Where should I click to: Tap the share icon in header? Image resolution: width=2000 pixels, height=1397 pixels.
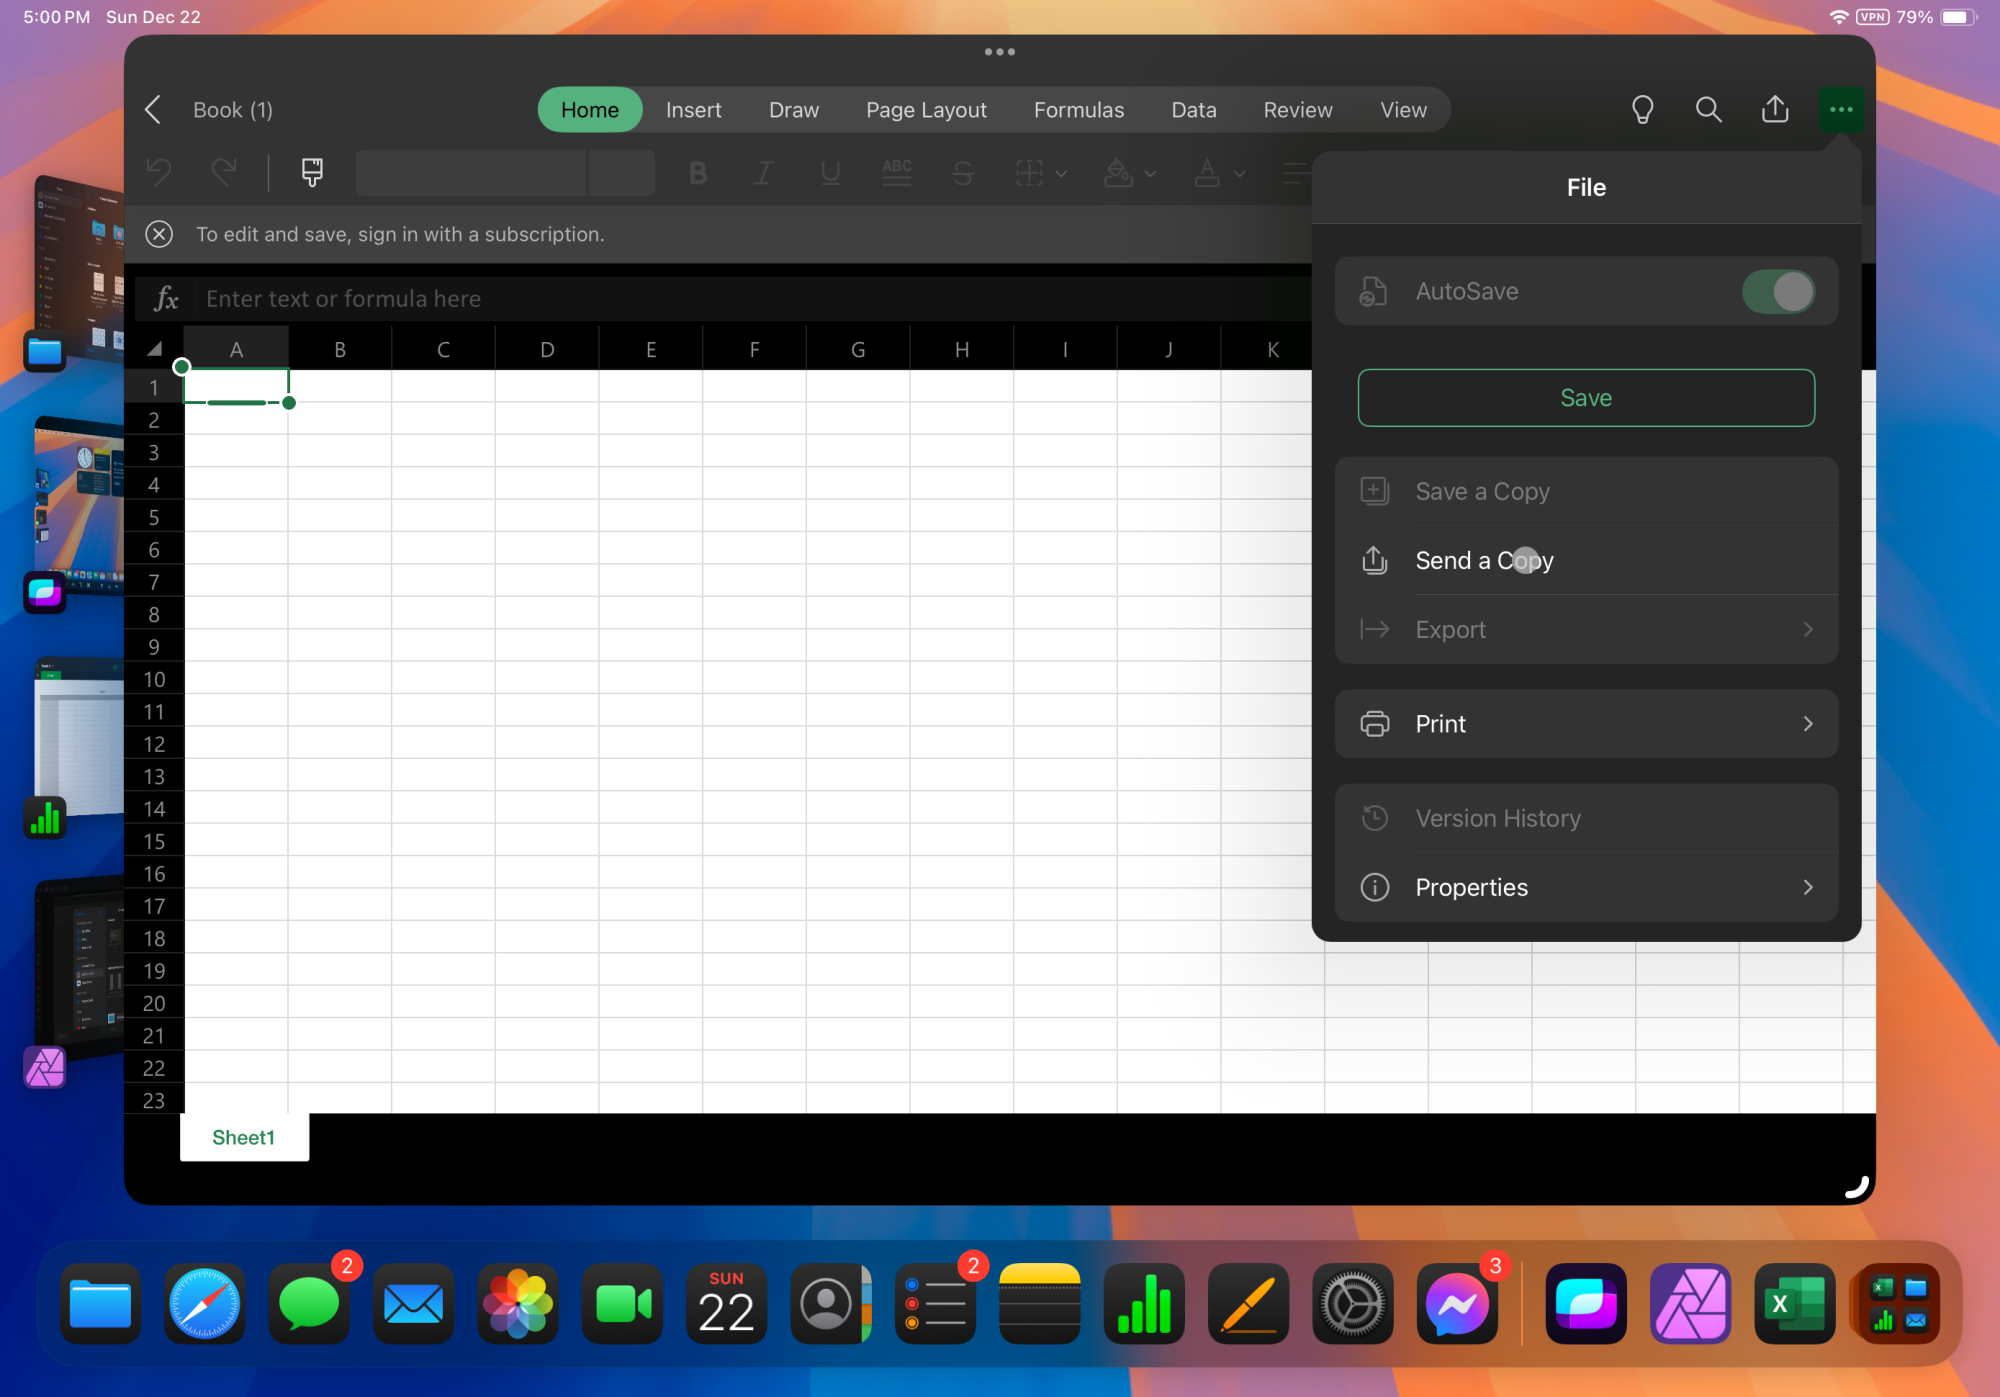[1775, 110]
